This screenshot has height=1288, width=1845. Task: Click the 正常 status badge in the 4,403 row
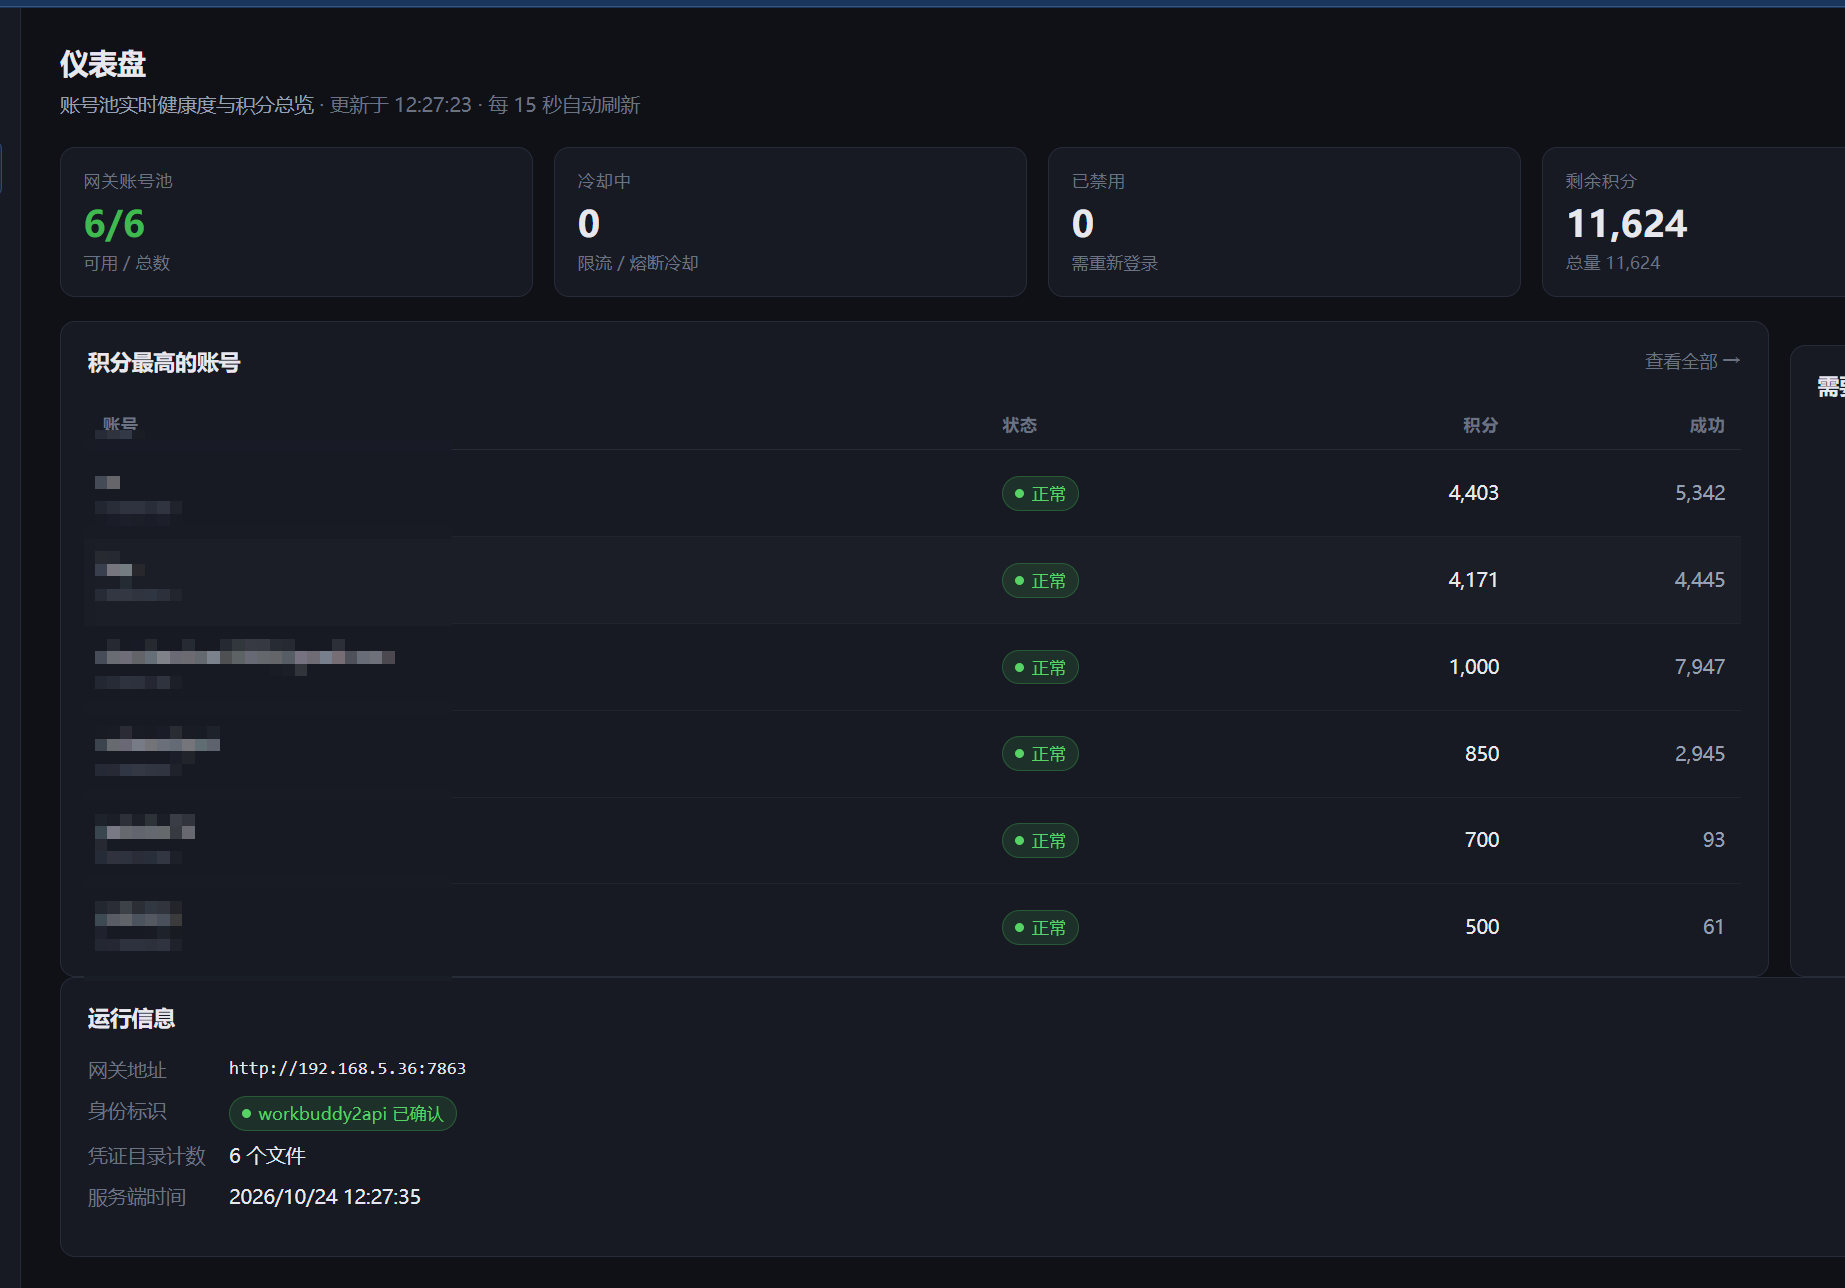tap(1040, 494)
